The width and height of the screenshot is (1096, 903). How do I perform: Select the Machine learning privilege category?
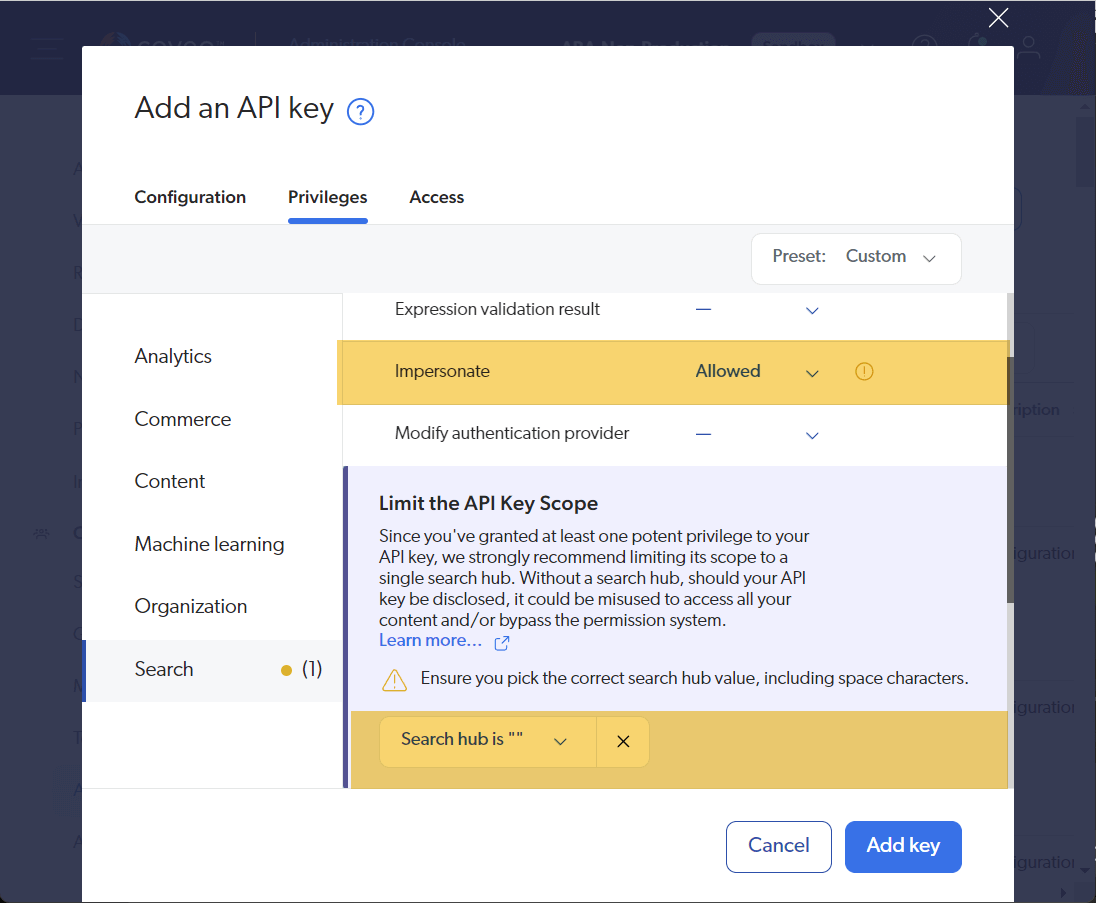point(209,544)
